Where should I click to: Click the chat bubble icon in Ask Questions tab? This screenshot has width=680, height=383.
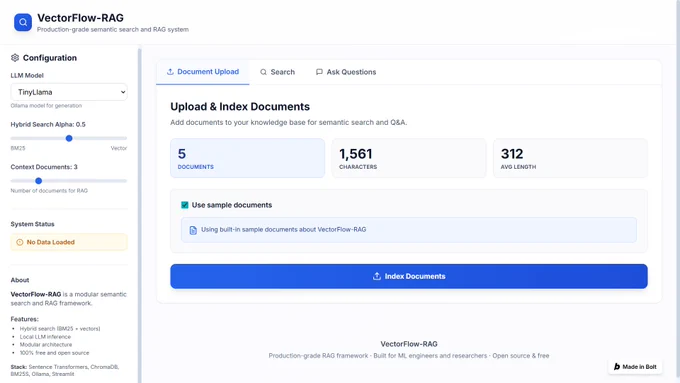click(319, 72)
